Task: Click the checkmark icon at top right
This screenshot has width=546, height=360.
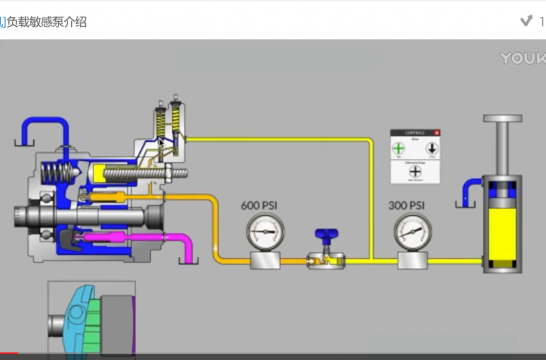Action: pos(526,21)
